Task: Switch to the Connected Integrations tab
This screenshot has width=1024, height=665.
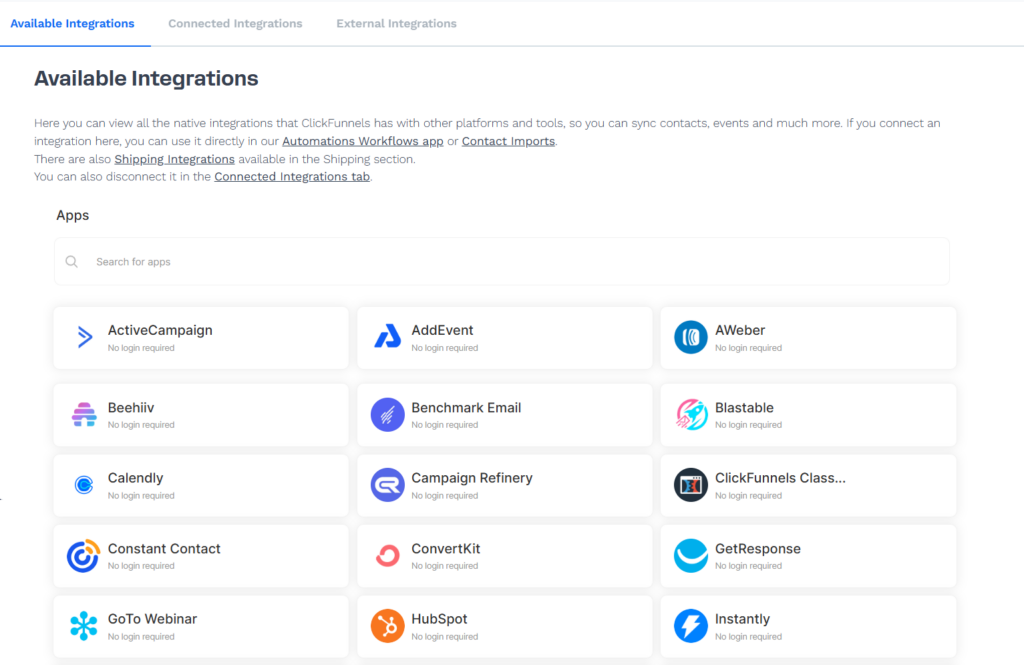Action: click(235, 23)
